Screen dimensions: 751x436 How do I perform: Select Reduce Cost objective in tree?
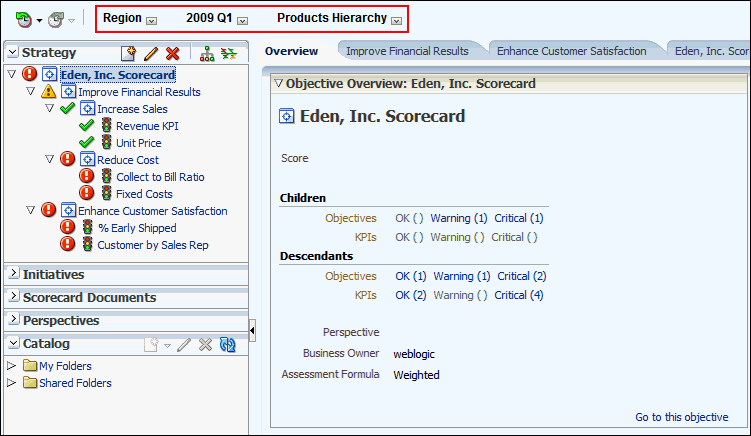coord(128,160)
